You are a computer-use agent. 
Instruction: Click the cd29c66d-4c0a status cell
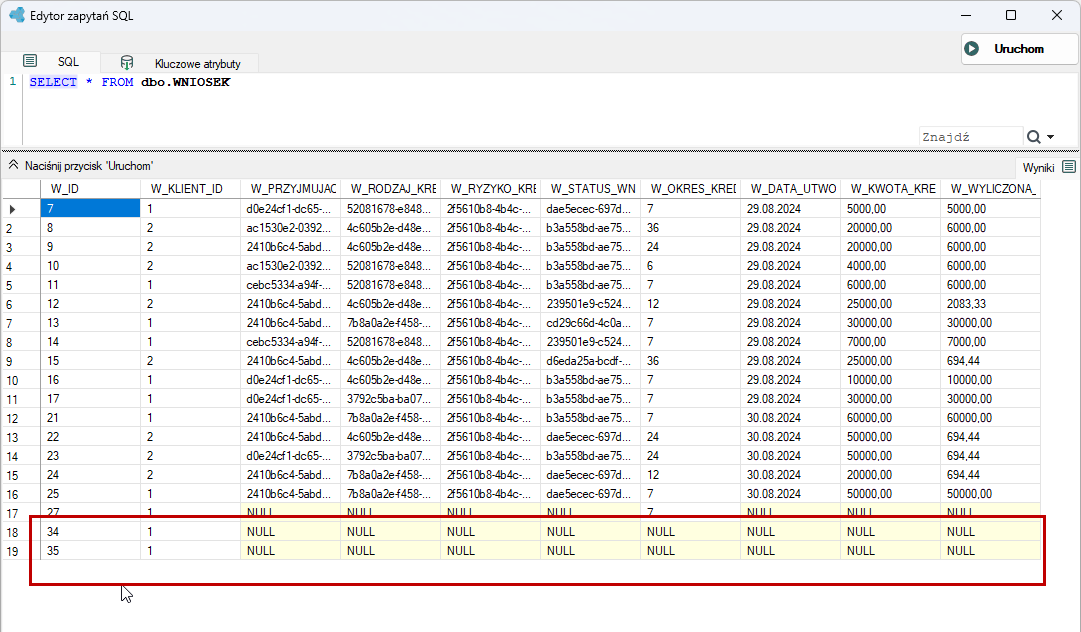590,323
